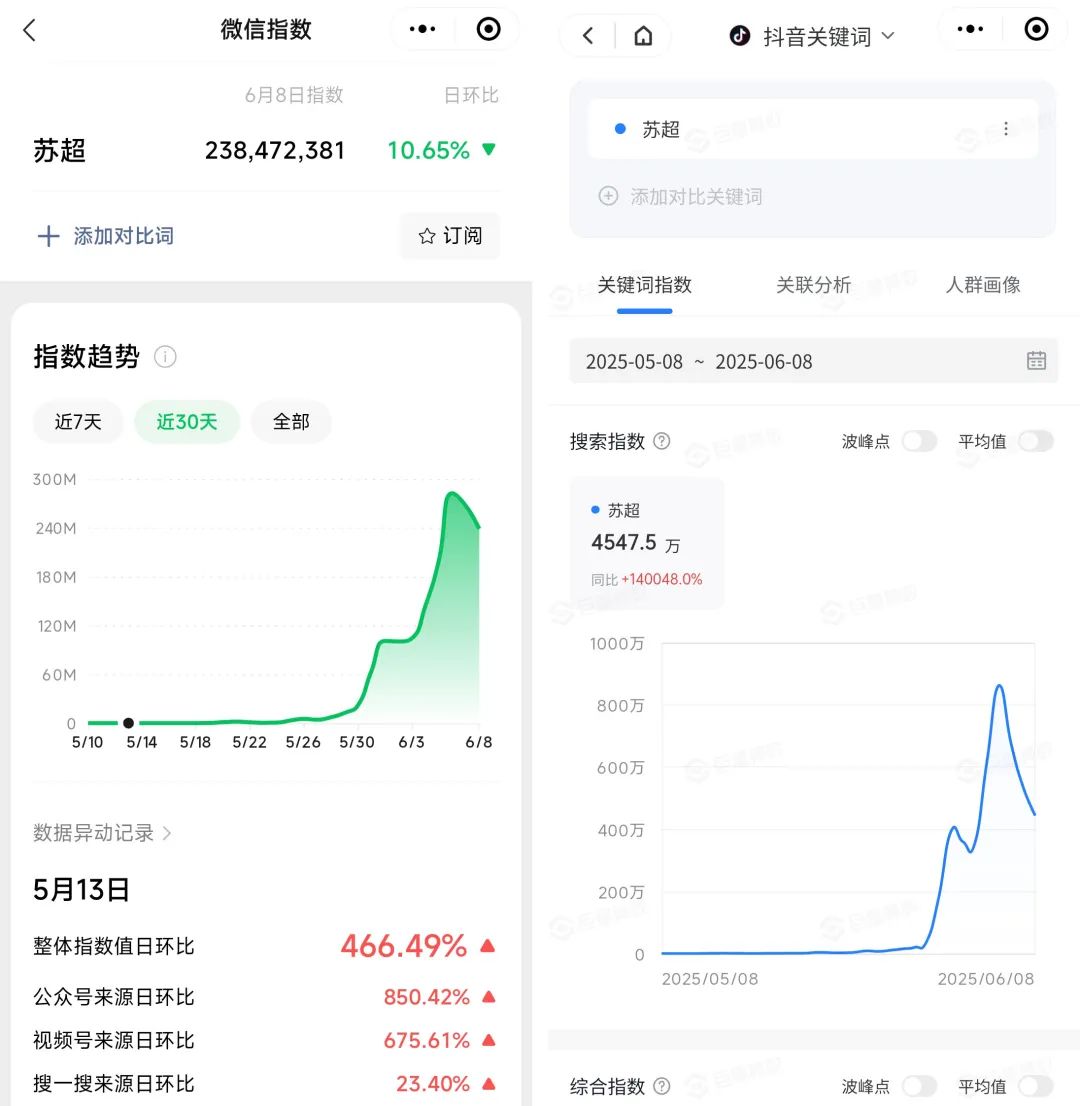Click 添加对比词 link

(123, 236)
